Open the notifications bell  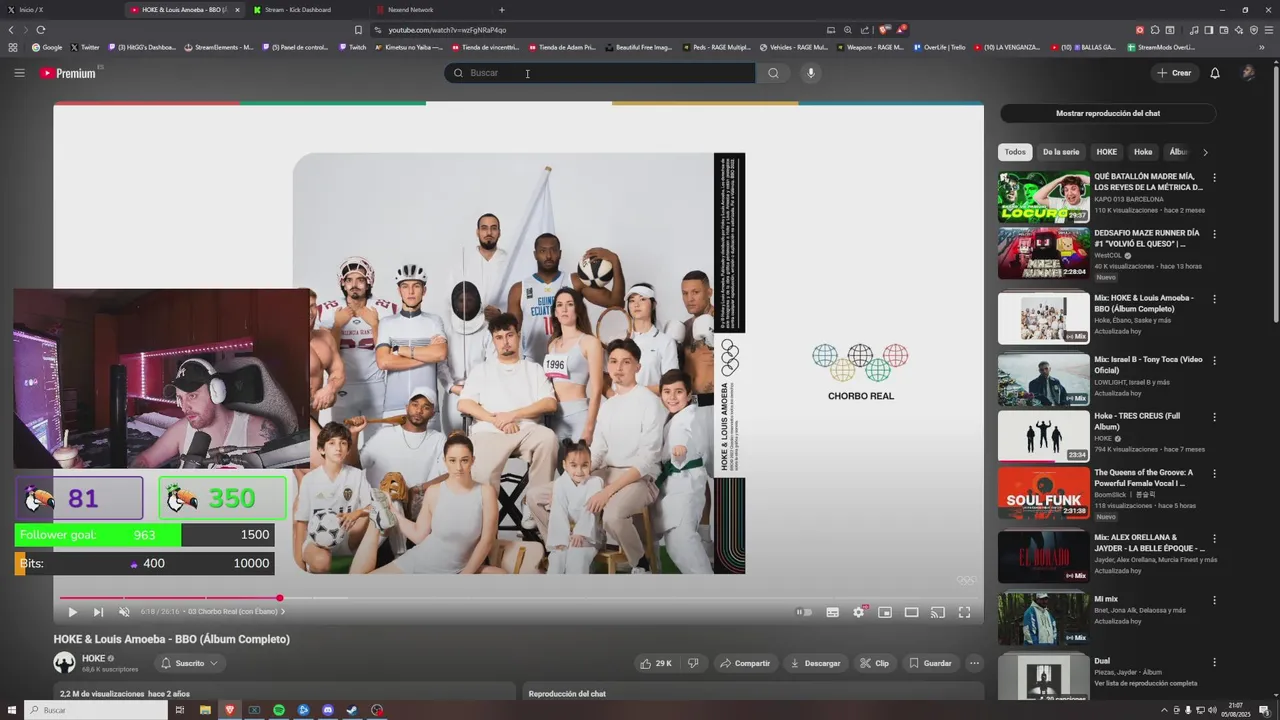(x=1215, y=73)
